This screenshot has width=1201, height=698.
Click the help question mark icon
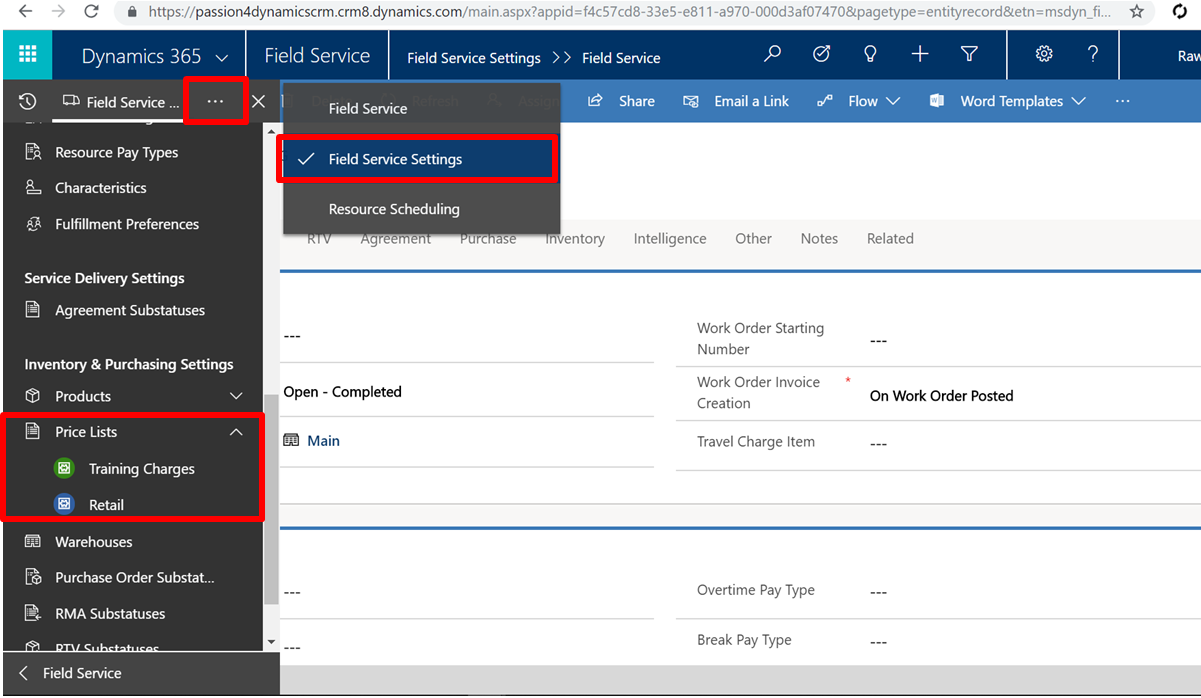pos(1093,55)
